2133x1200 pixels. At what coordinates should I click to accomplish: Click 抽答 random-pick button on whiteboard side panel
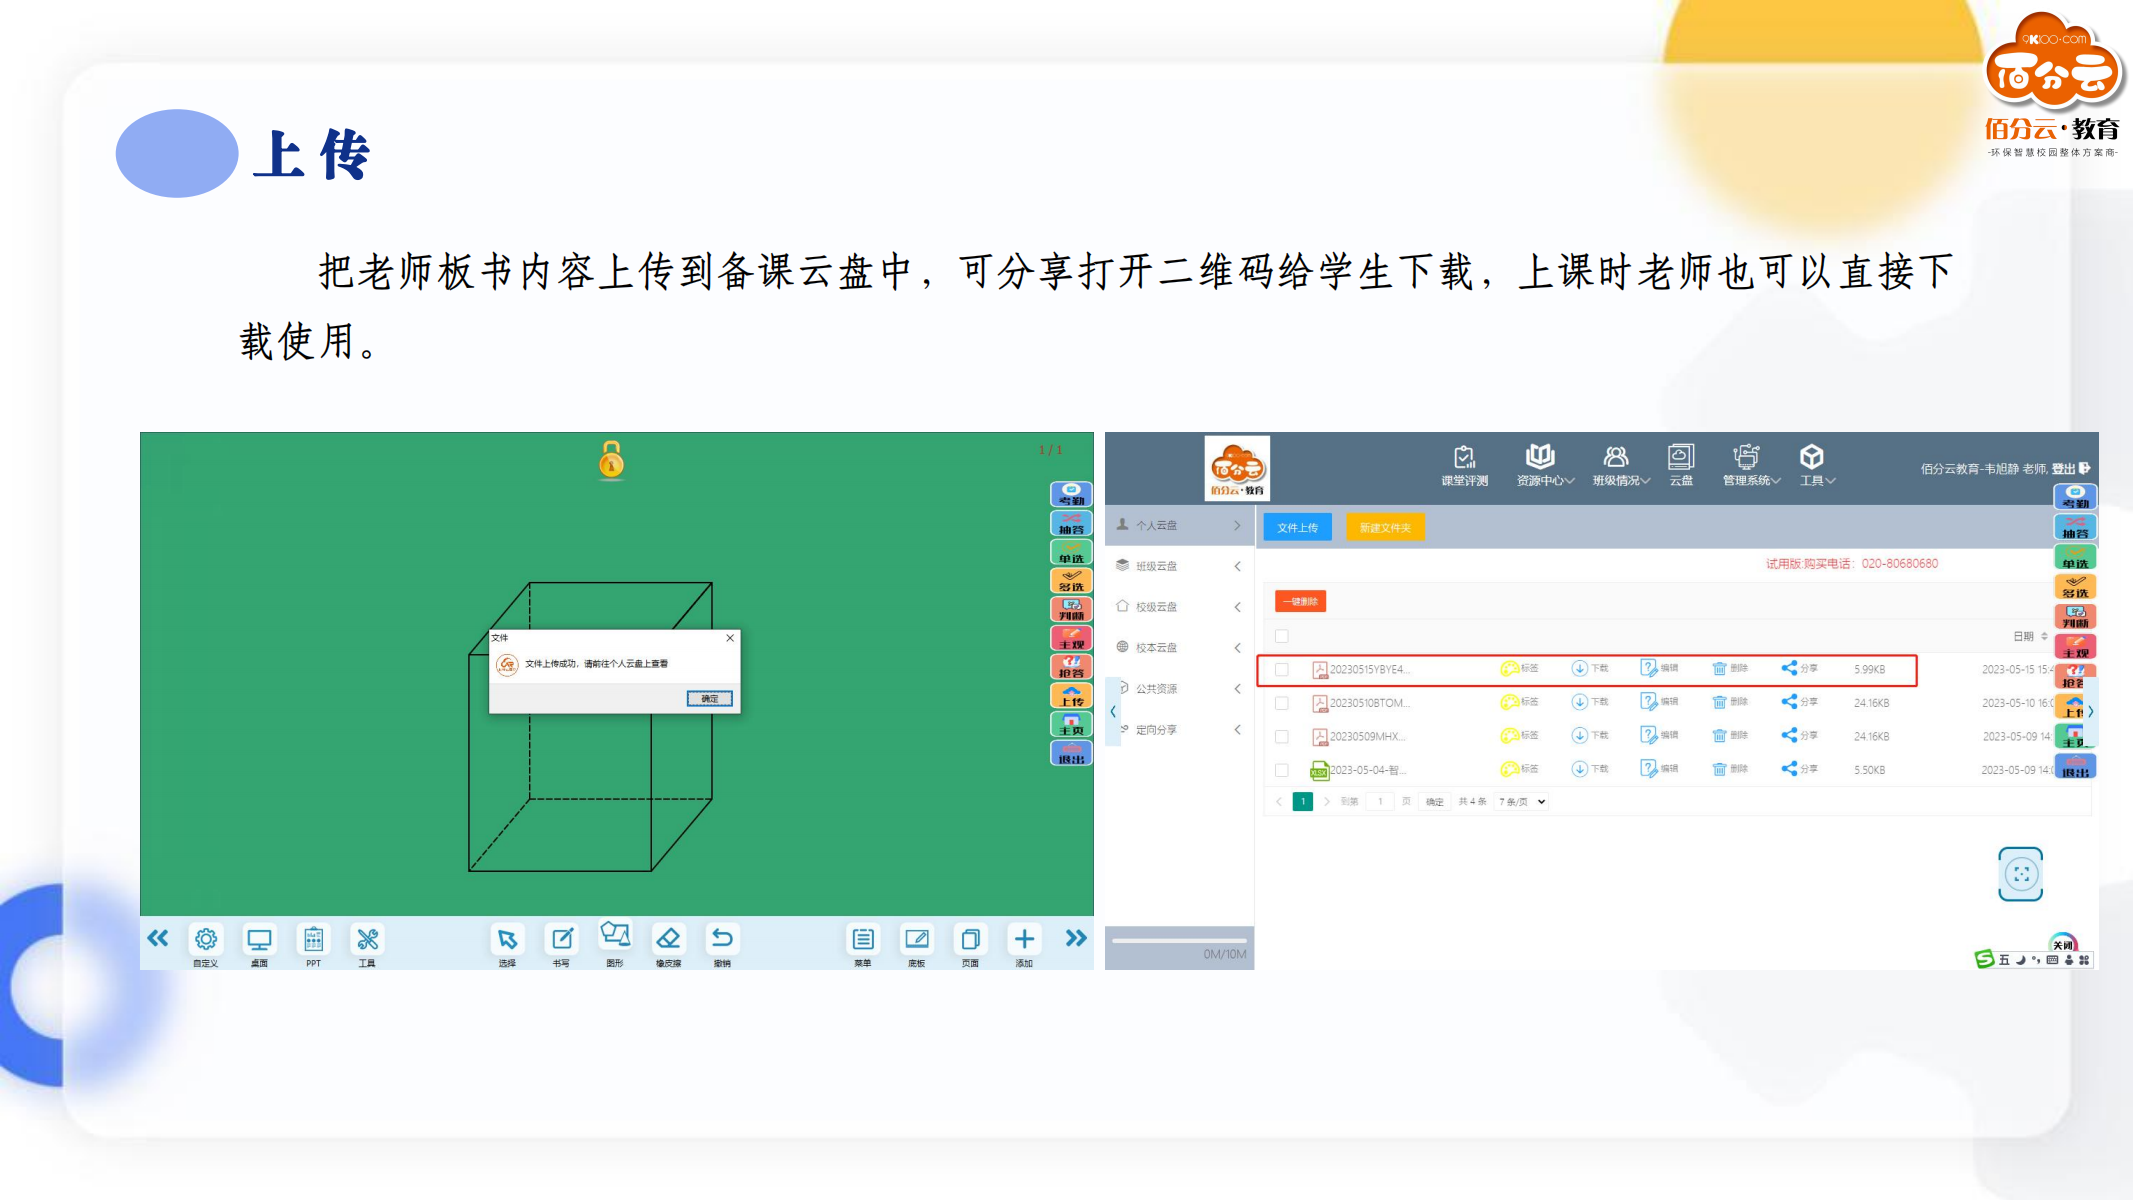click(1071, 523)
